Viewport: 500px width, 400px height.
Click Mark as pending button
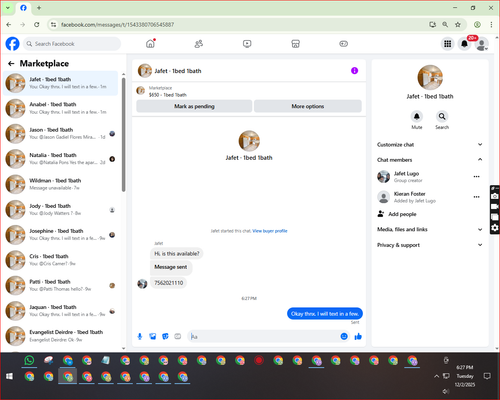click(x=194, y=106)
